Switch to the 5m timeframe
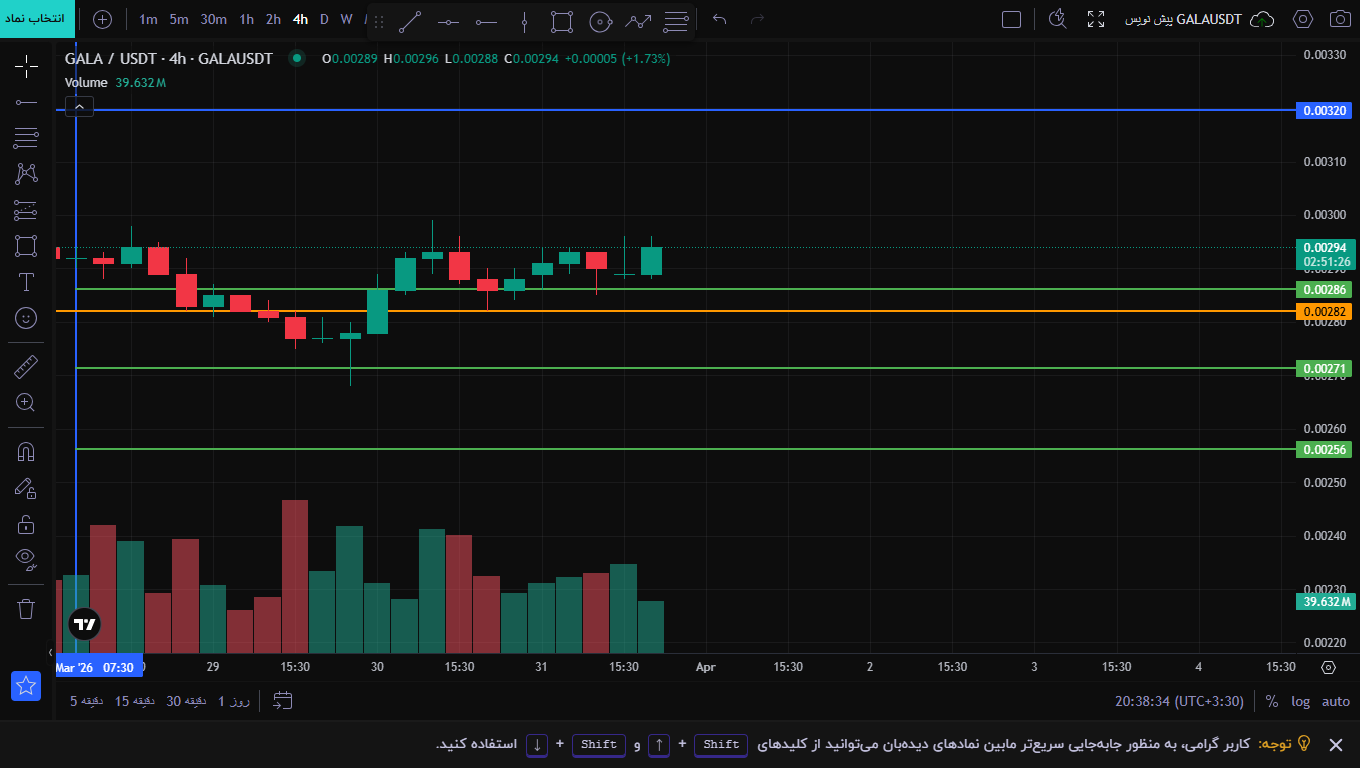1360x768 pixels. pos(179,19)
